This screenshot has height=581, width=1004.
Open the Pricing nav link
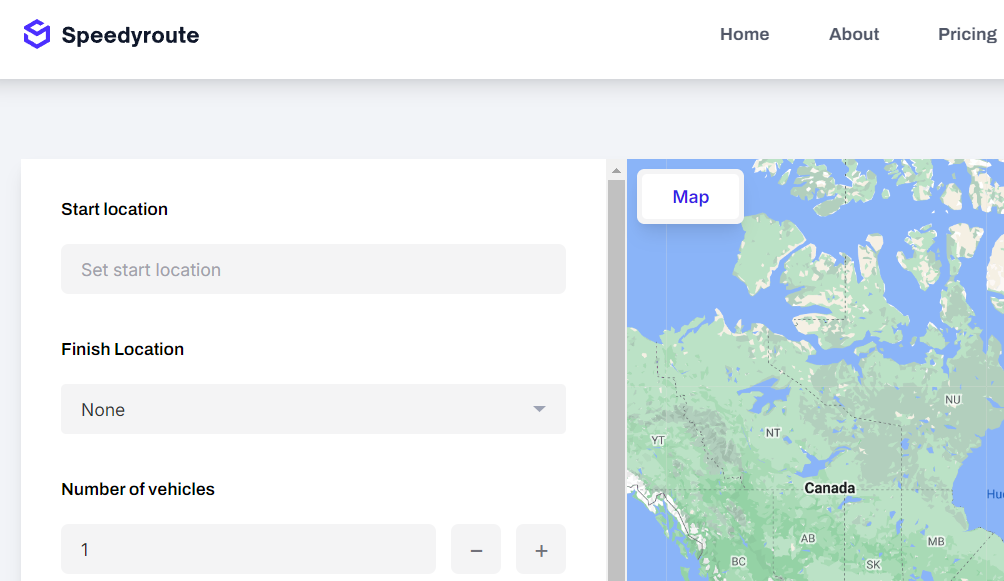(x=966, y=34)
